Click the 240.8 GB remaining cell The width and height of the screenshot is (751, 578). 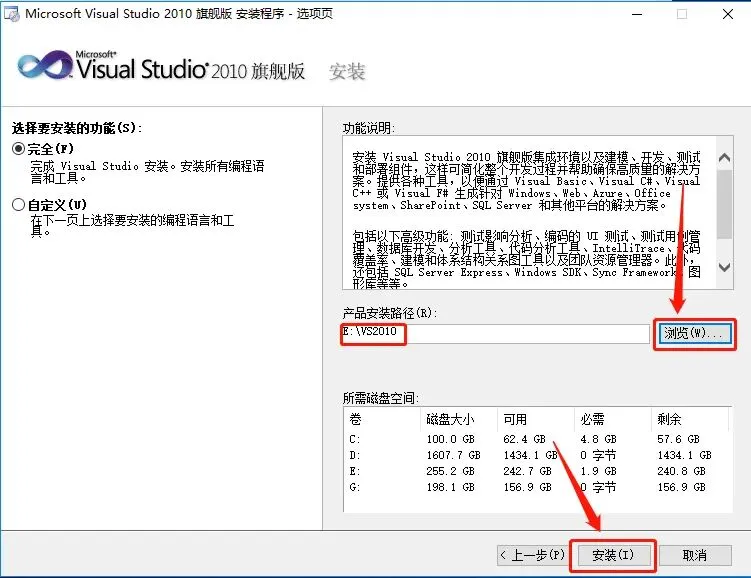coord(681,471)
